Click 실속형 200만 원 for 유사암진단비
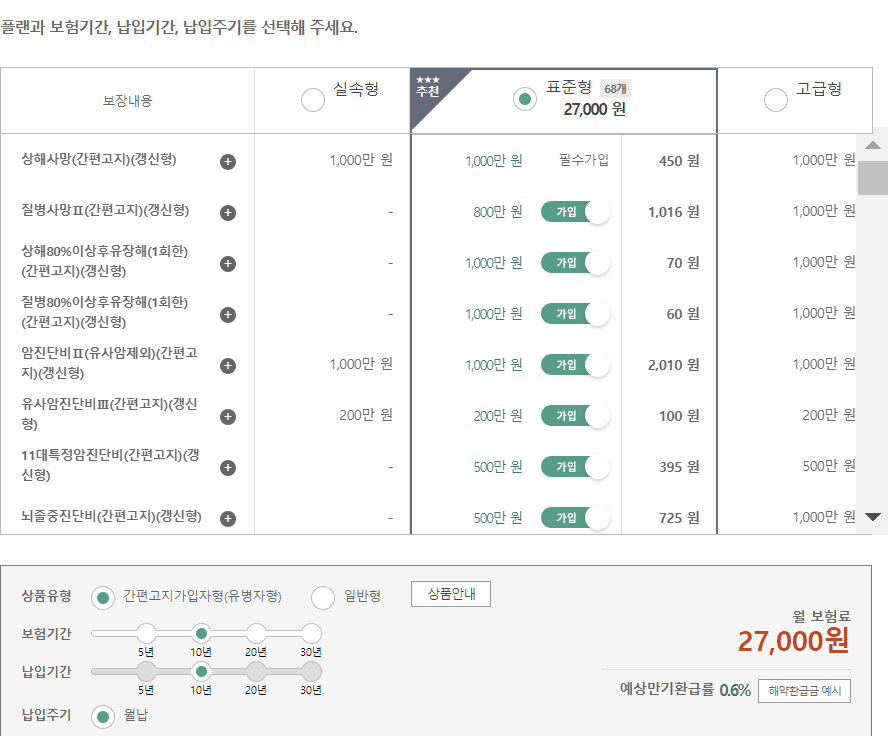The image size is (888, 736). [x=366, y=415]
